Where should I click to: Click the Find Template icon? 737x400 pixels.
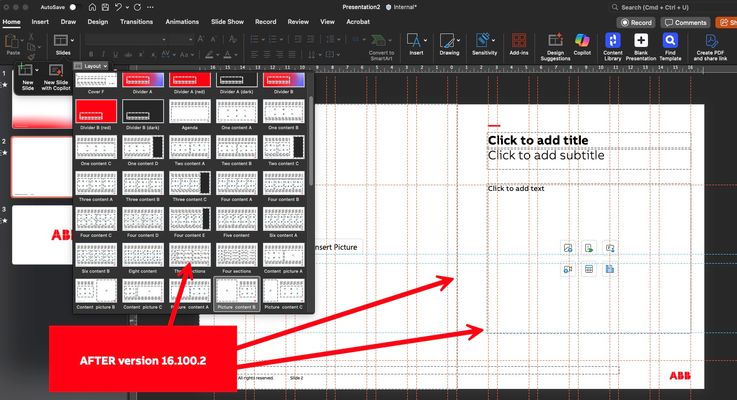670,40
